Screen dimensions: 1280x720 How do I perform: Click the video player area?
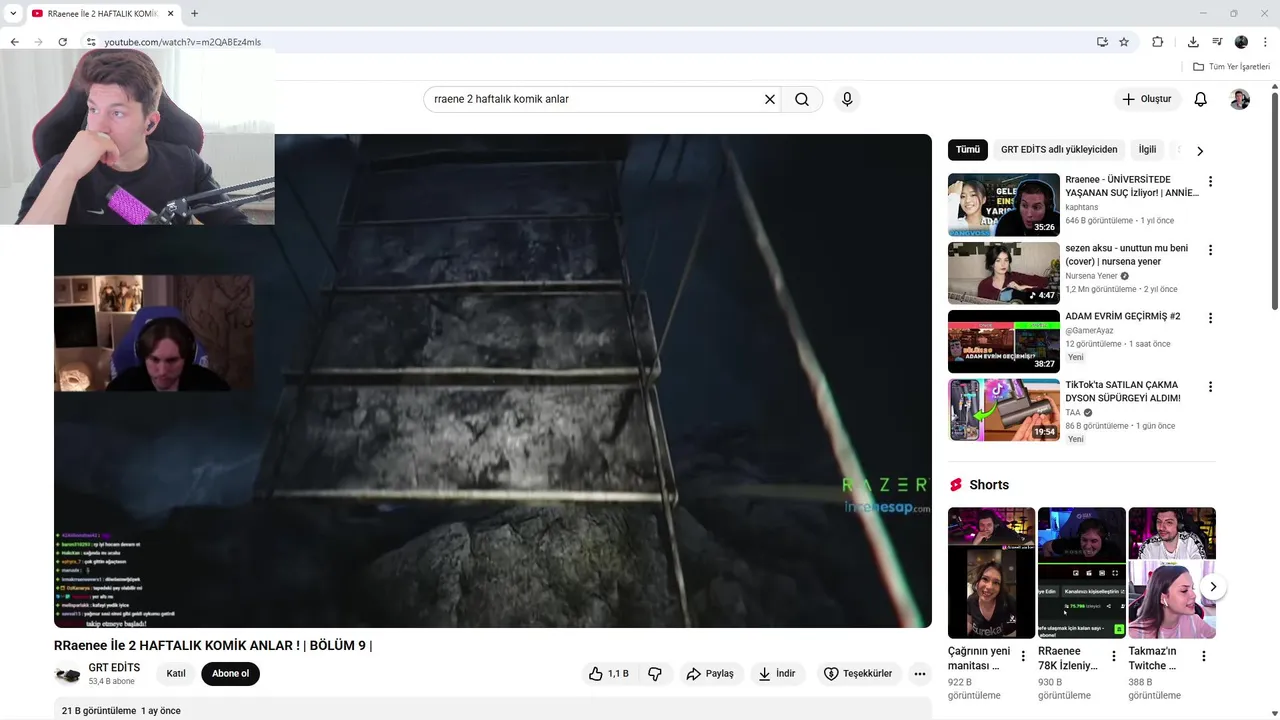[493, 381]
